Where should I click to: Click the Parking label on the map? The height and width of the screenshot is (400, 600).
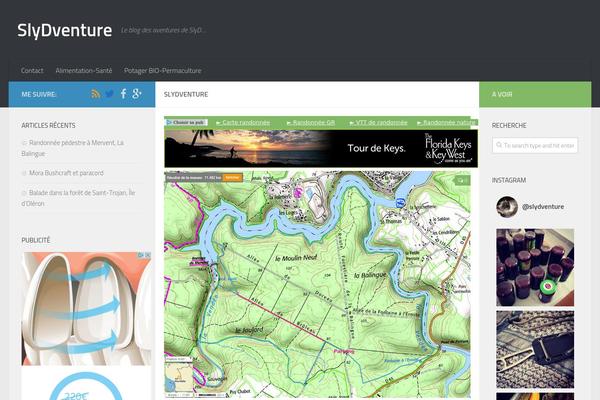(344, 351)
